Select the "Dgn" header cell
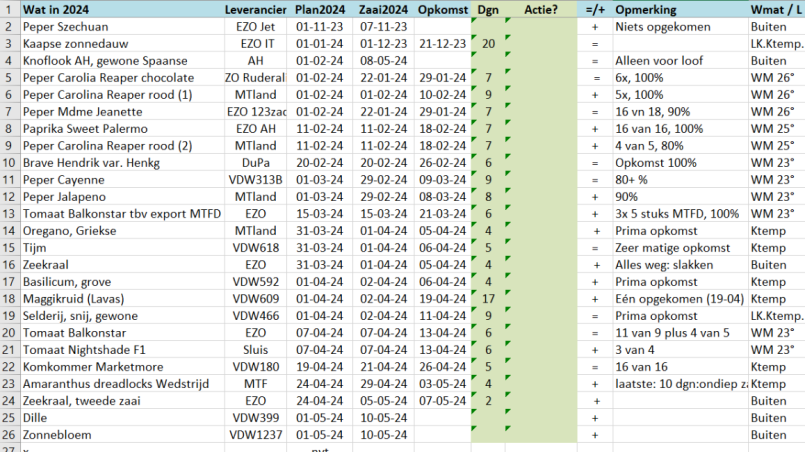 tap(488, 9)
